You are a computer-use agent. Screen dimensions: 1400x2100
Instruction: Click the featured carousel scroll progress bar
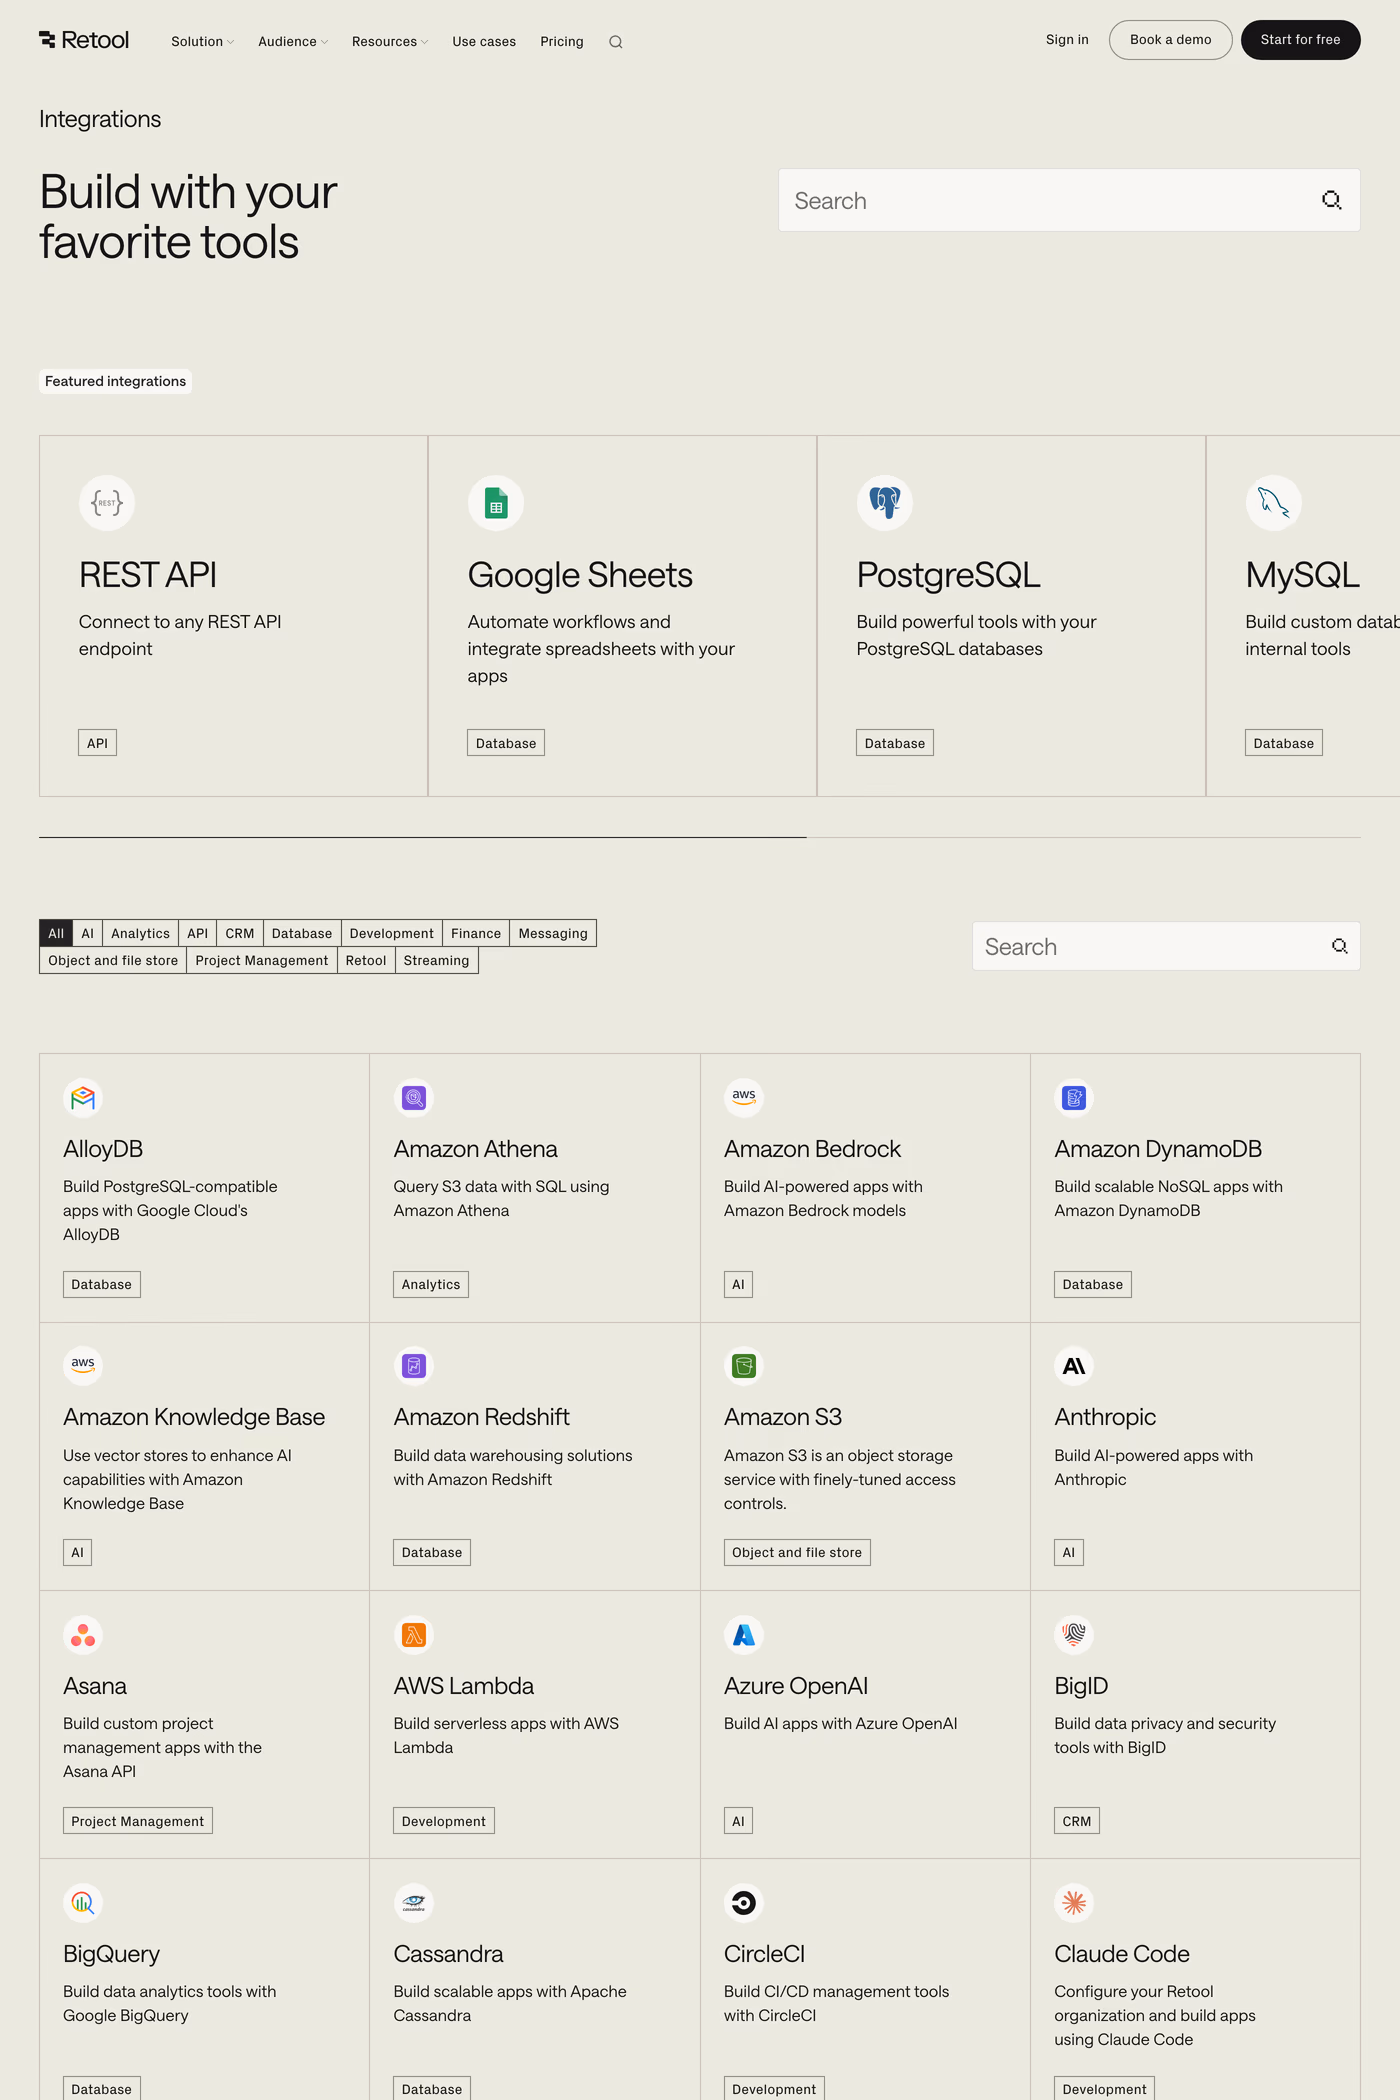coord(700,837)
